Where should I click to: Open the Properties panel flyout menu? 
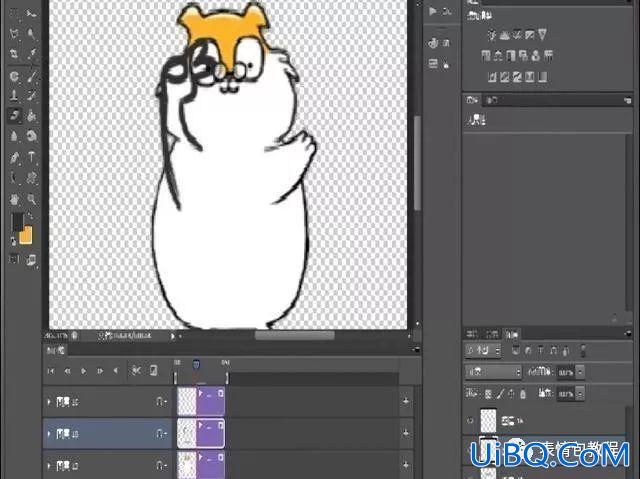tap(628, 100)
